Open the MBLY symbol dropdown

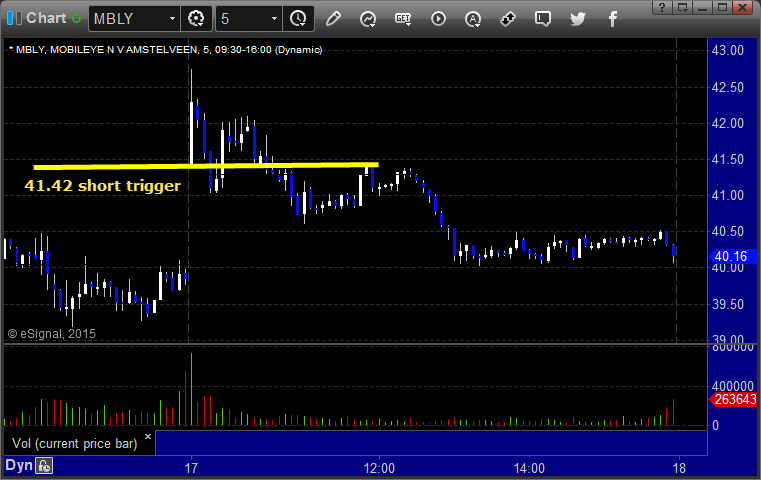pyautogui.click(x=172, y=18)
